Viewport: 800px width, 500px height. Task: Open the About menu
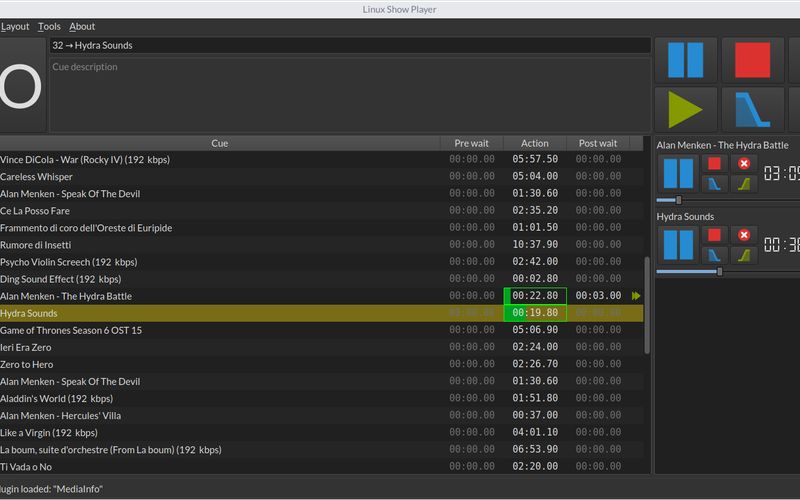[82, 26]
